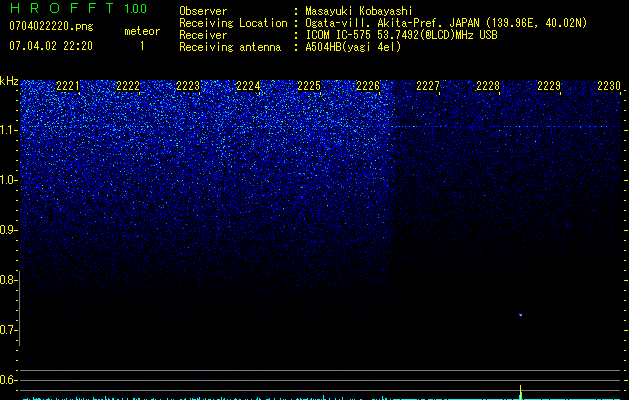Screen dimensions: 629x400
Task: Click time marker 2222
Action: click(128, 86)
